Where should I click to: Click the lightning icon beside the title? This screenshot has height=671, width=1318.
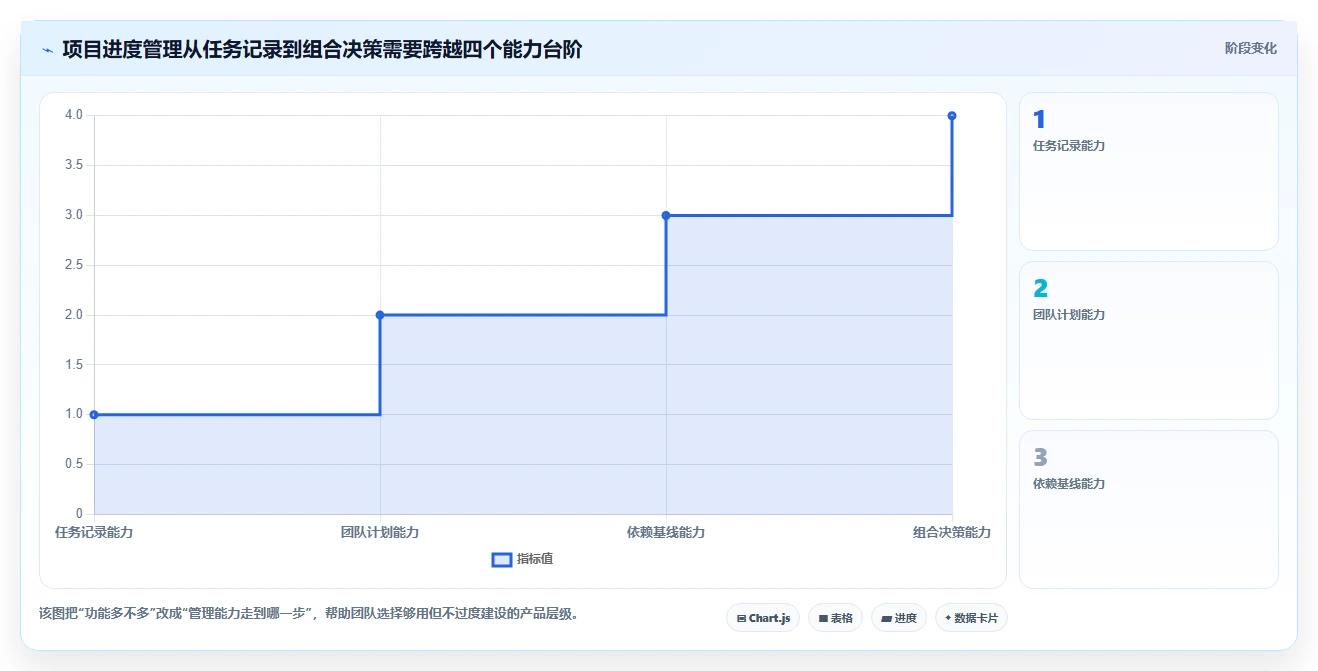(47, 50)
